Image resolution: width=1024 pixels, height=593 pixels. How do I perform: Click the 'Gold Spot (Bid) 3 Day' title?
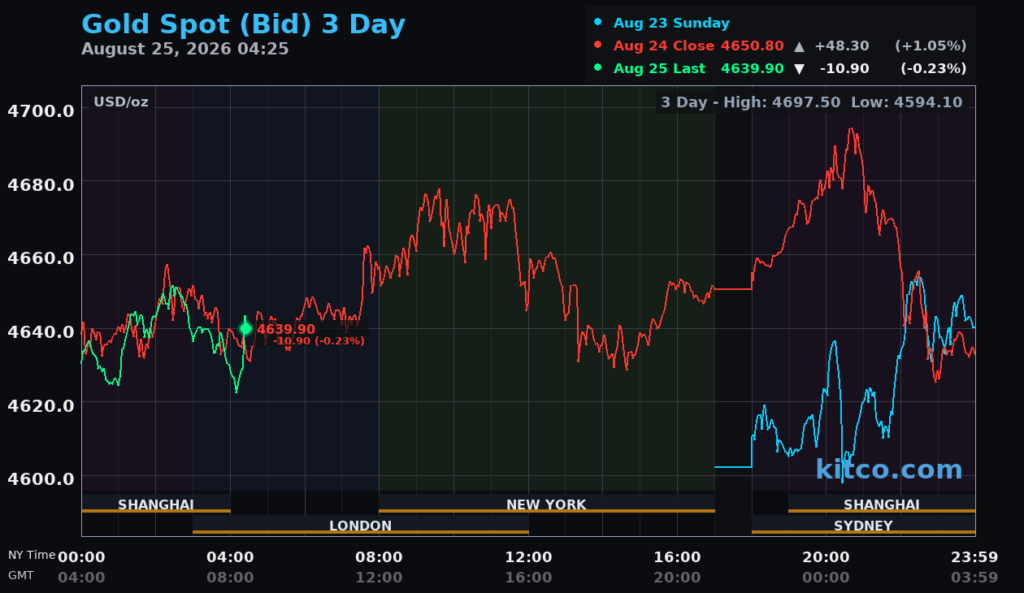(x=243, y=25)
